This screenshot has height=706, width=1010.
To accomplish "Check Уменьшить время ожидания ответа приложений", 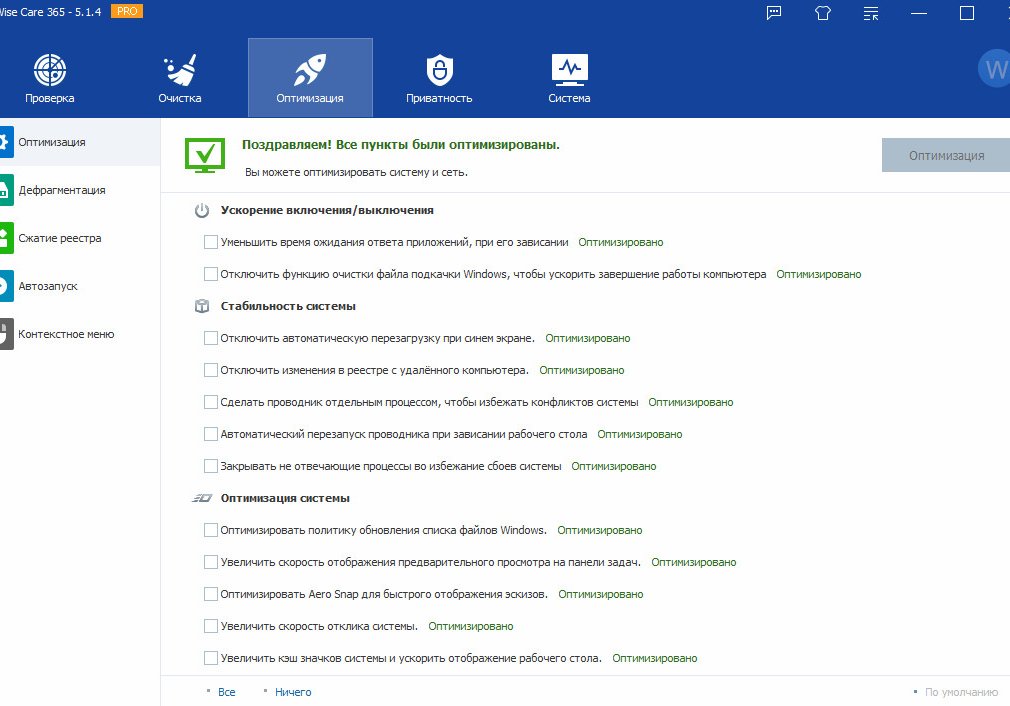I will point(211,242).
